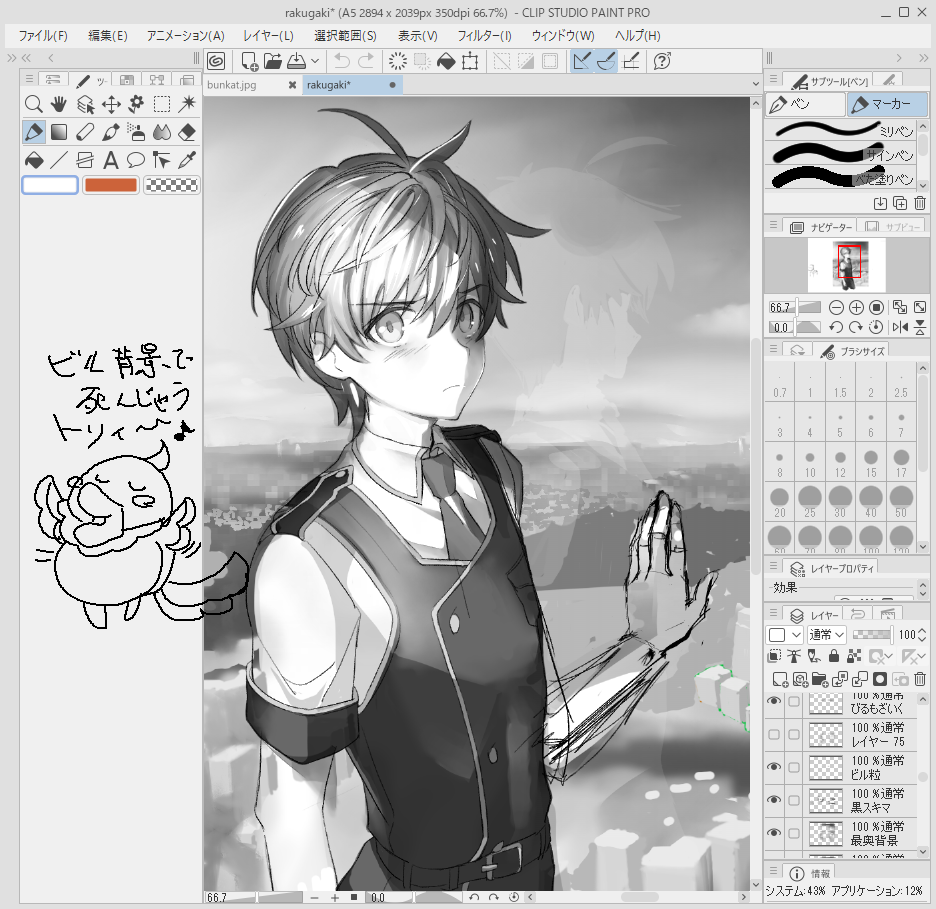Open the layer color dropdown arrow
936x909 pixels.
[x=796, y=634]
